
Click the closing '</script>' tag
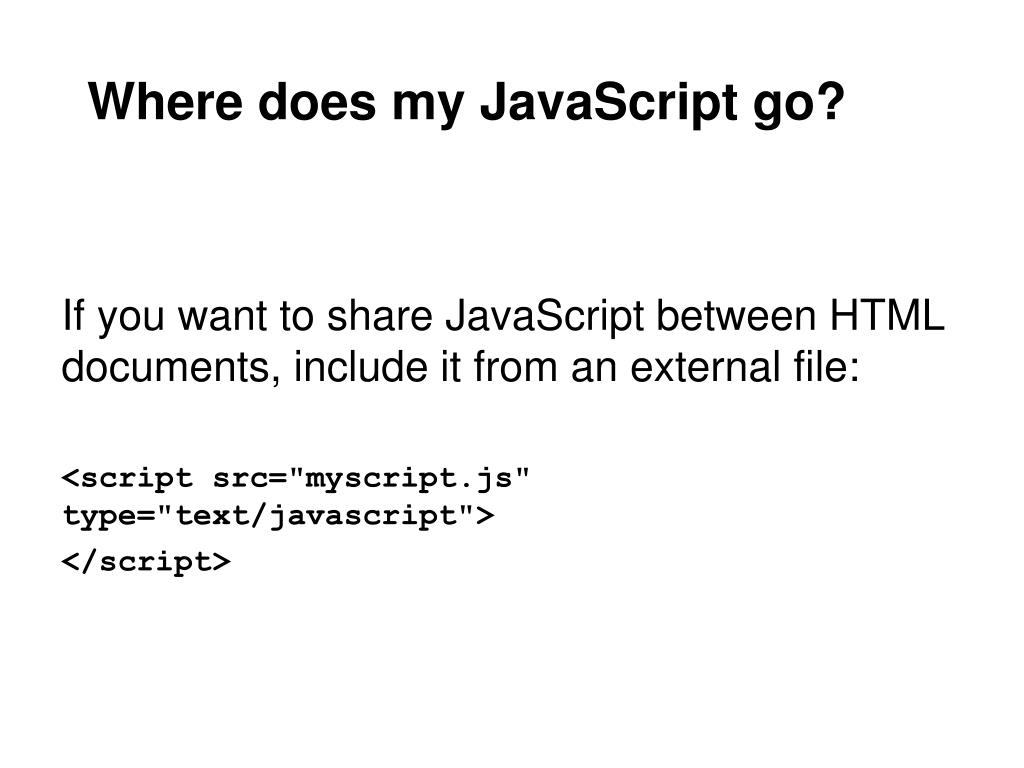[x=146, y=562]
